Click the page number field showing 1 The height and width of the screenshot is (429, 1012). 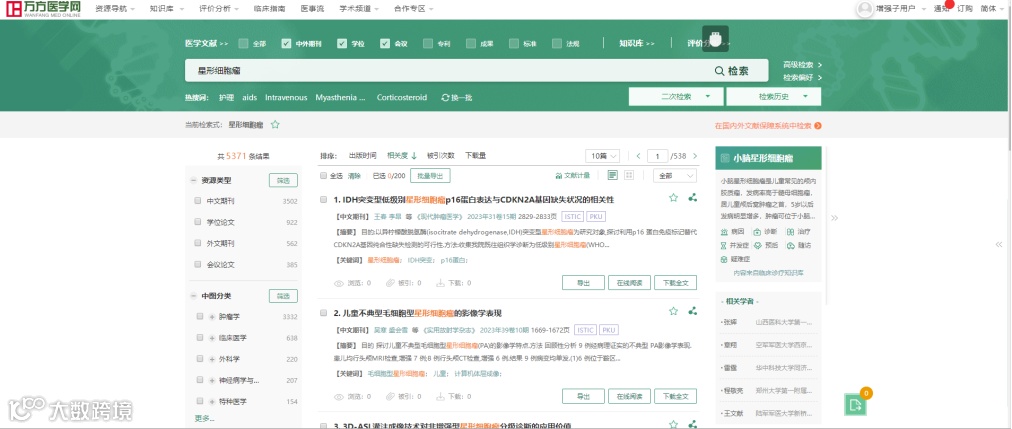657,156
